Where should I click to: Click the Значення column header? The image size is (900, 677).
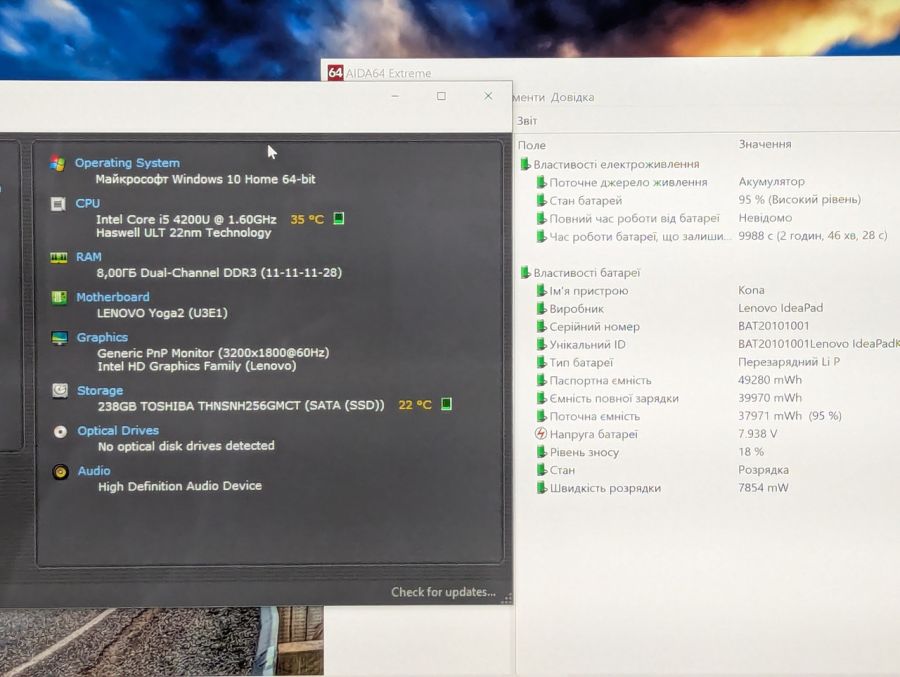pos(765,144)
